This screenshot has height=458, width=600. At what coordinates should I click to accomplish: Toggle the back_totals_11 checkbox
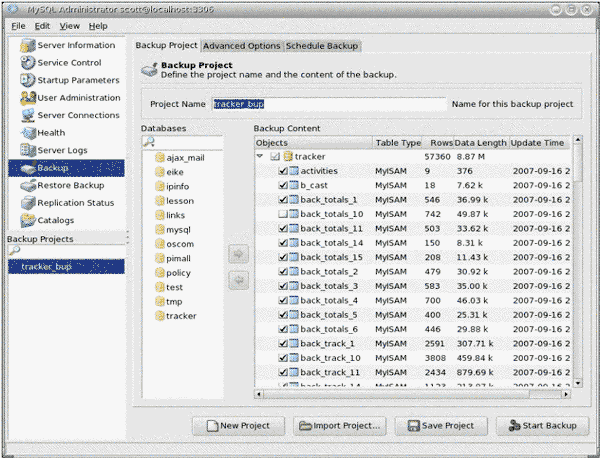283,229
